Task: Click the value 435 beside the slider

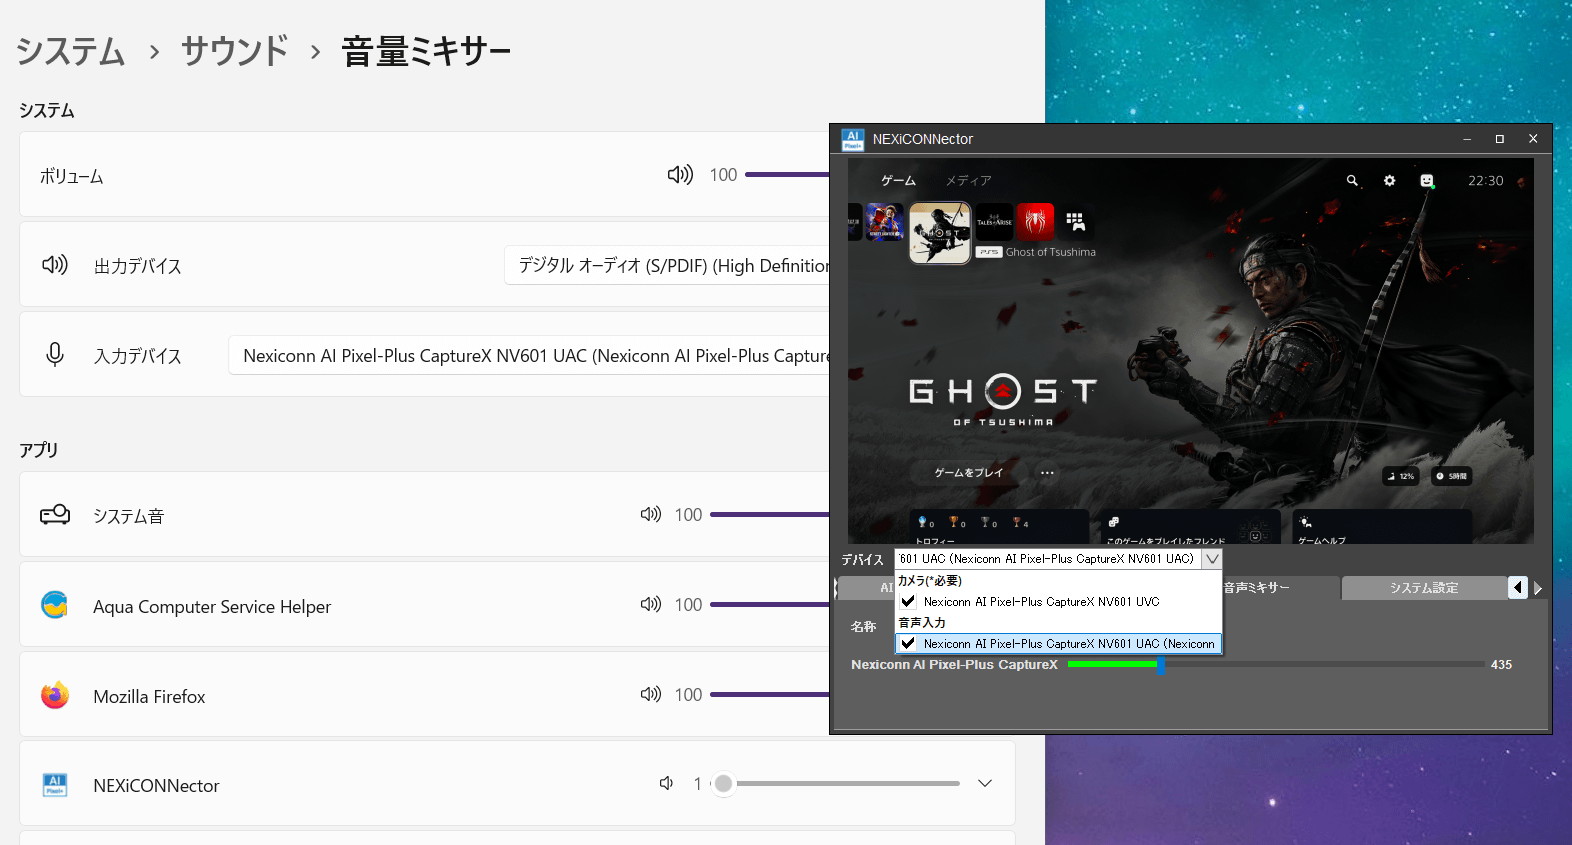Action: [1501, 664]
